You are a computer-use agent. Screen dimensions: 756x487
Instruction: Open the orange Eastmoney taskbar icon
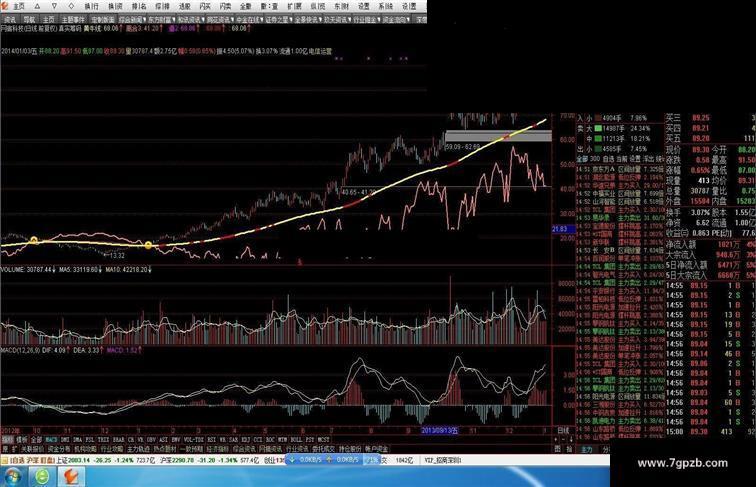tap(71, 476)
